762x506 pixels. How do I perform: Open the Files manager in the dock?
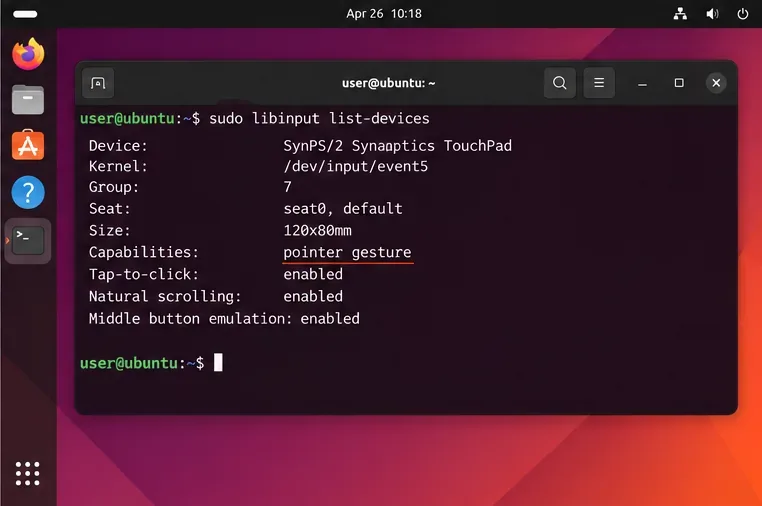tap(28, 100)
